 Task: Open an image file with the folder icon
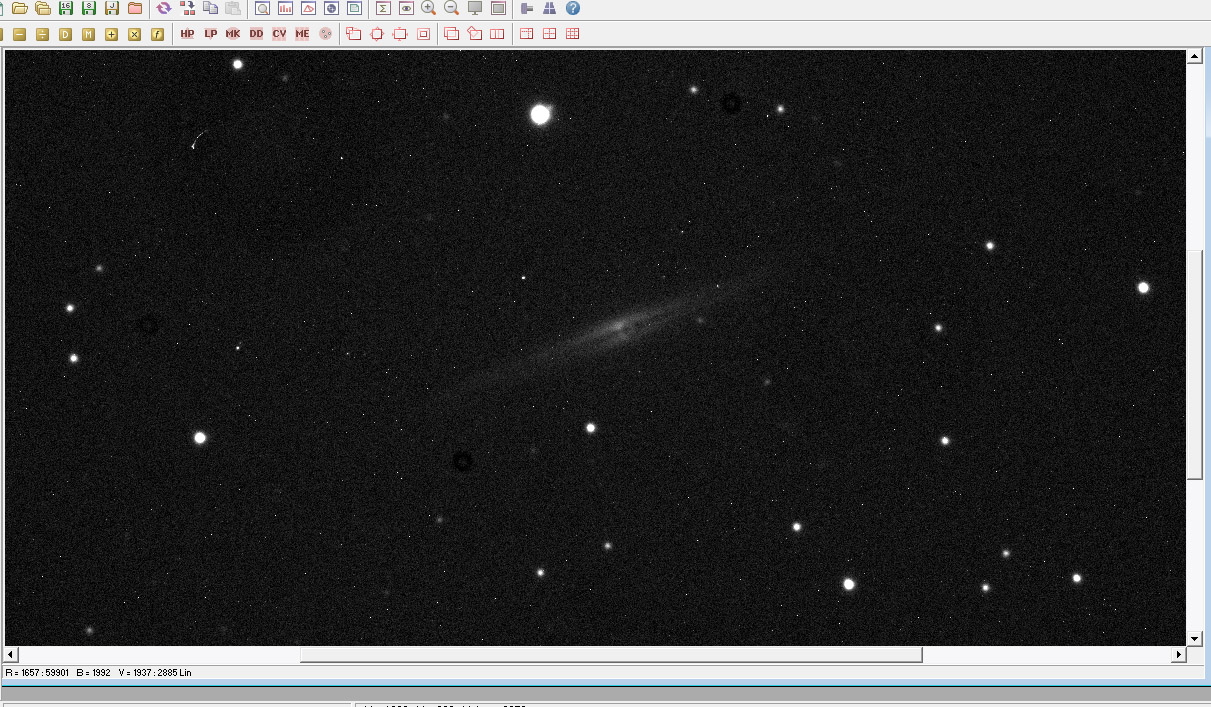(19, 8)
